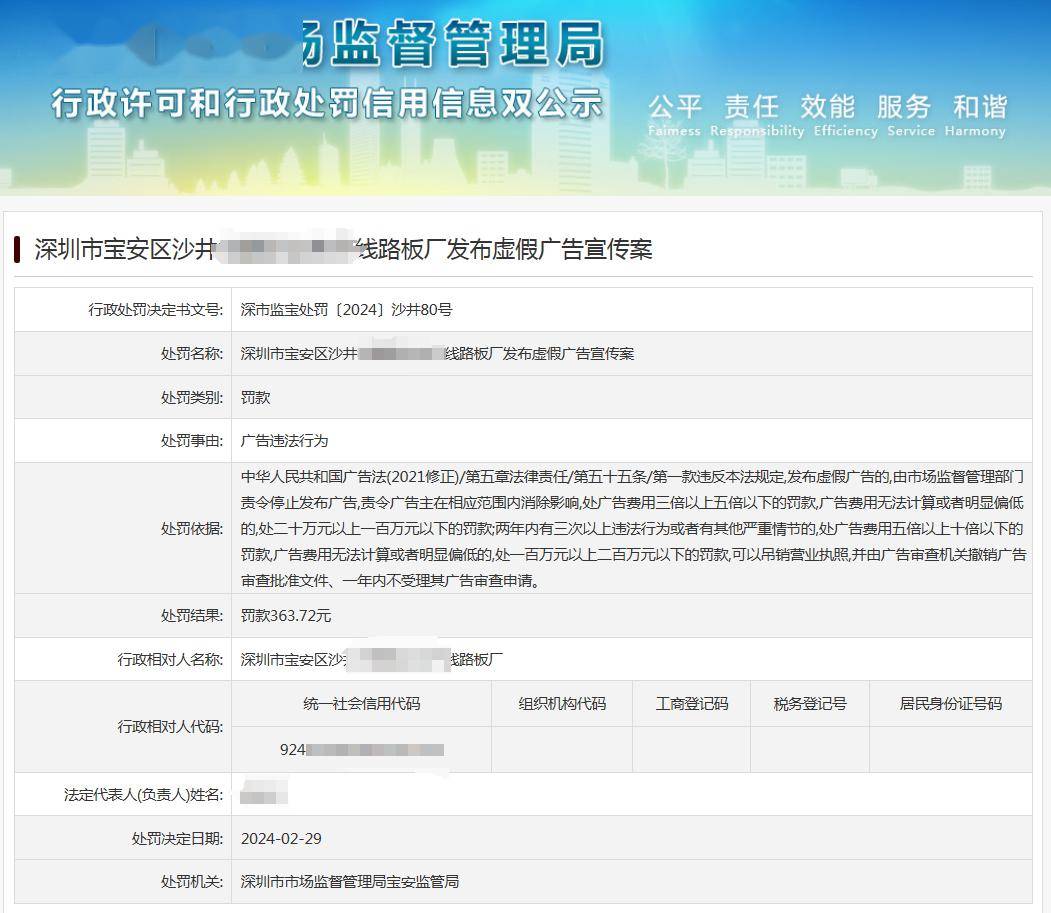Screen dimensions: 1051x913
Task: Click the legal basis paragraph starting 中华人民共和国广告法
Action: (x=633, y=528)
